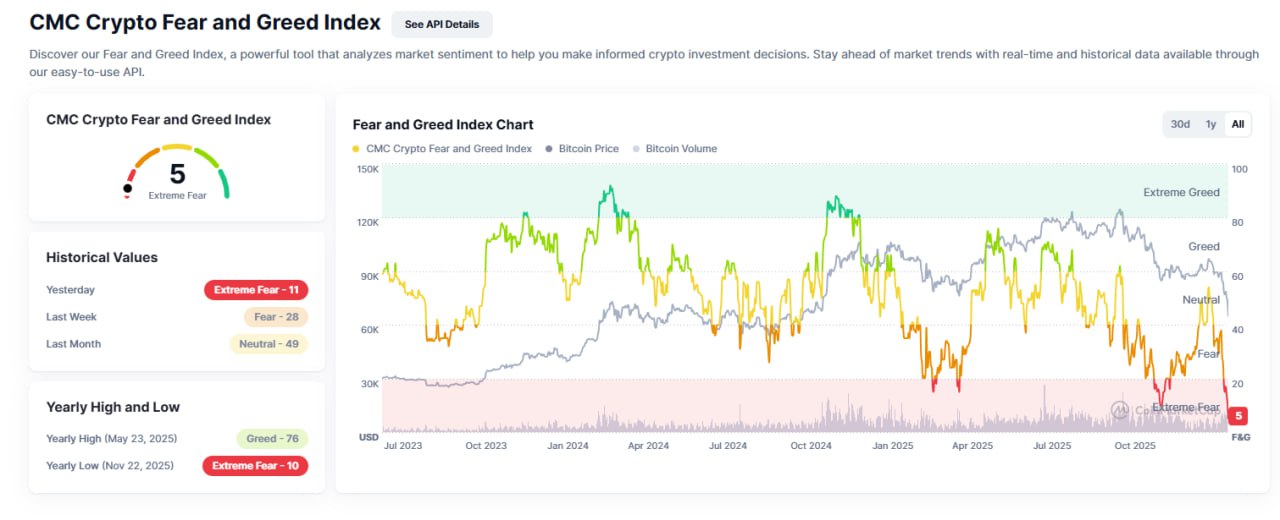
Task: Click the CoinMarketCap watermark logo on chart
Action: pos(1120,409)
